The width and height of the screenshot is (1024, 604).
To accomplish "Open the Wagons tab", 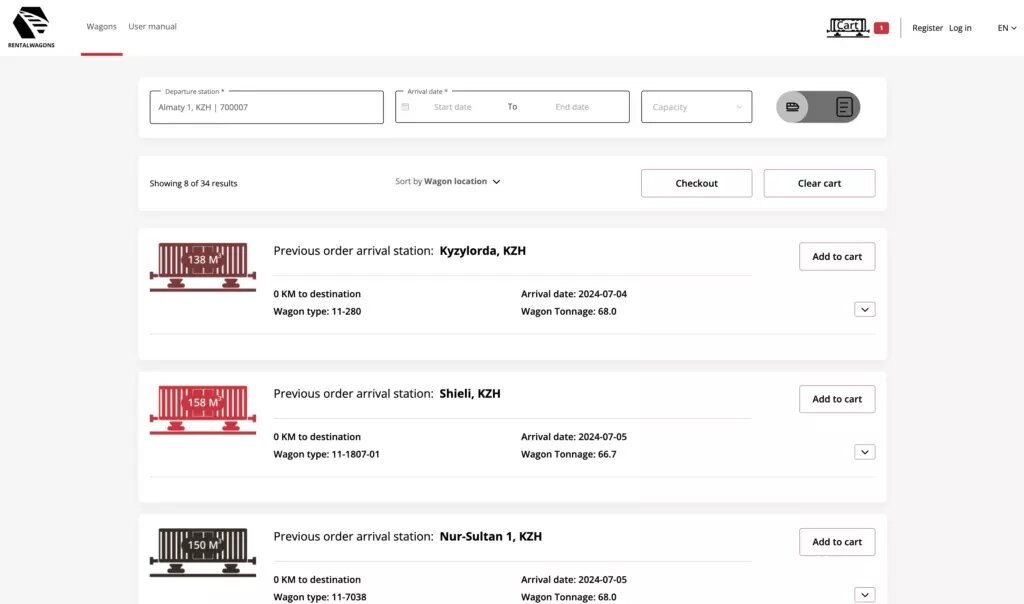I will pos(101,27).
